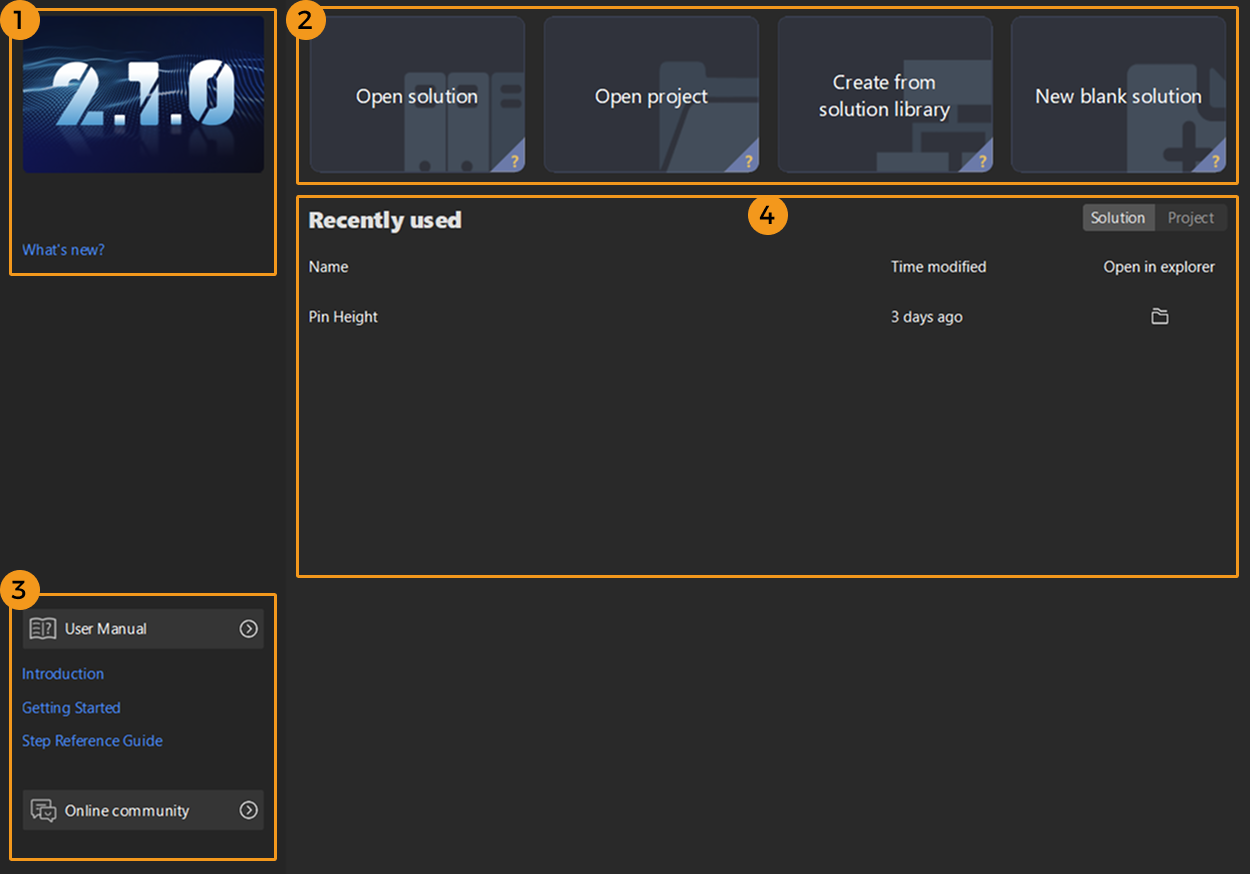Screen dimensions: 1250x874
Task: Click the 2.1.0 version banner image
Action: [x=143, y=94]
